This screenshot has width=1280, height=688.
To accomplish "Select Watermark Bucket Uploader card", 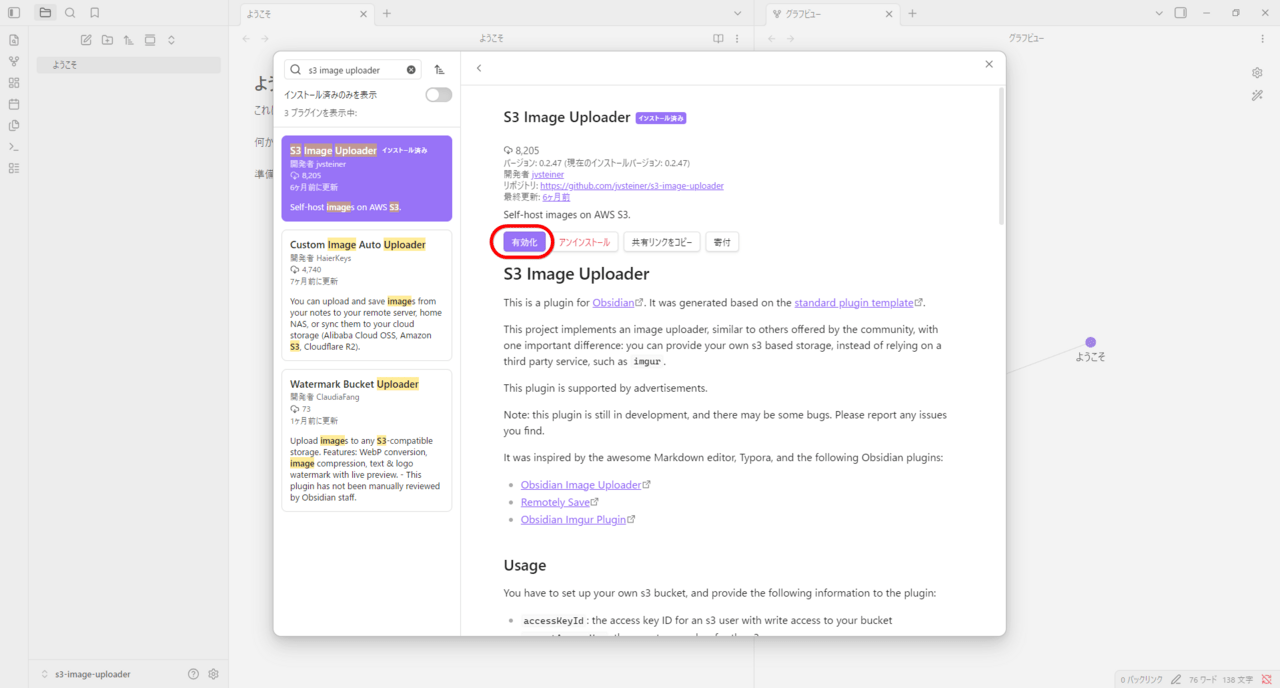I will click(366, 440).
